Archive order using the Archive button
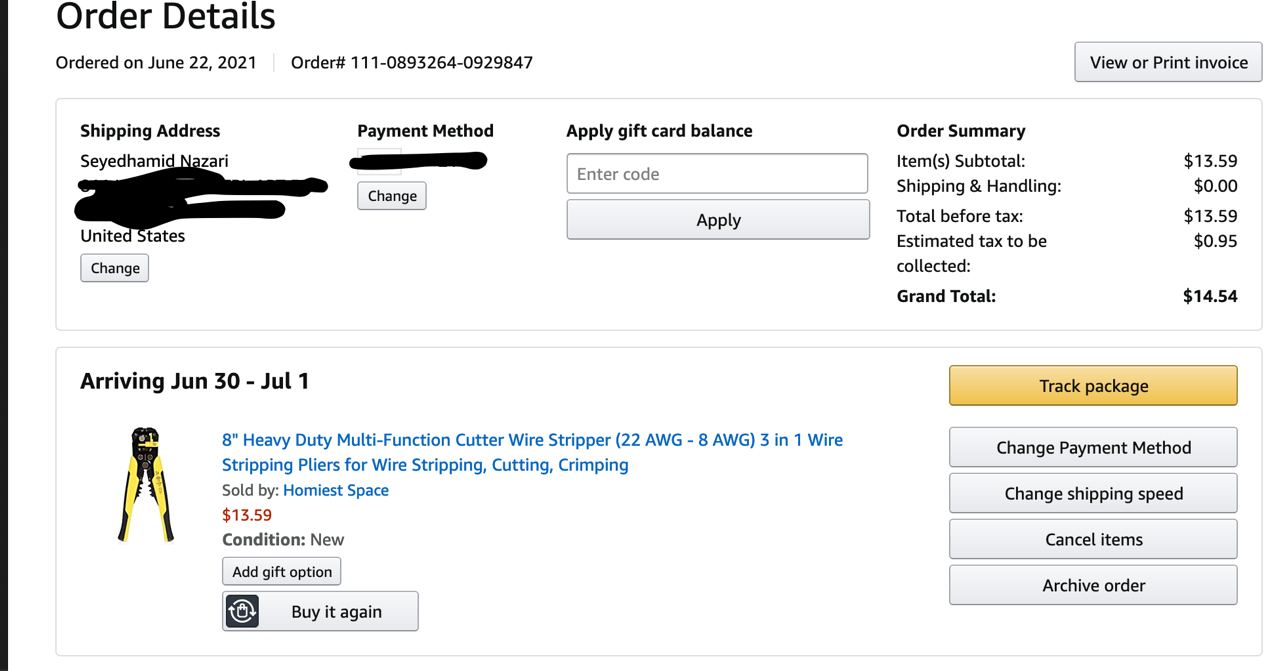The image size is (1280, 671). 1093,585
